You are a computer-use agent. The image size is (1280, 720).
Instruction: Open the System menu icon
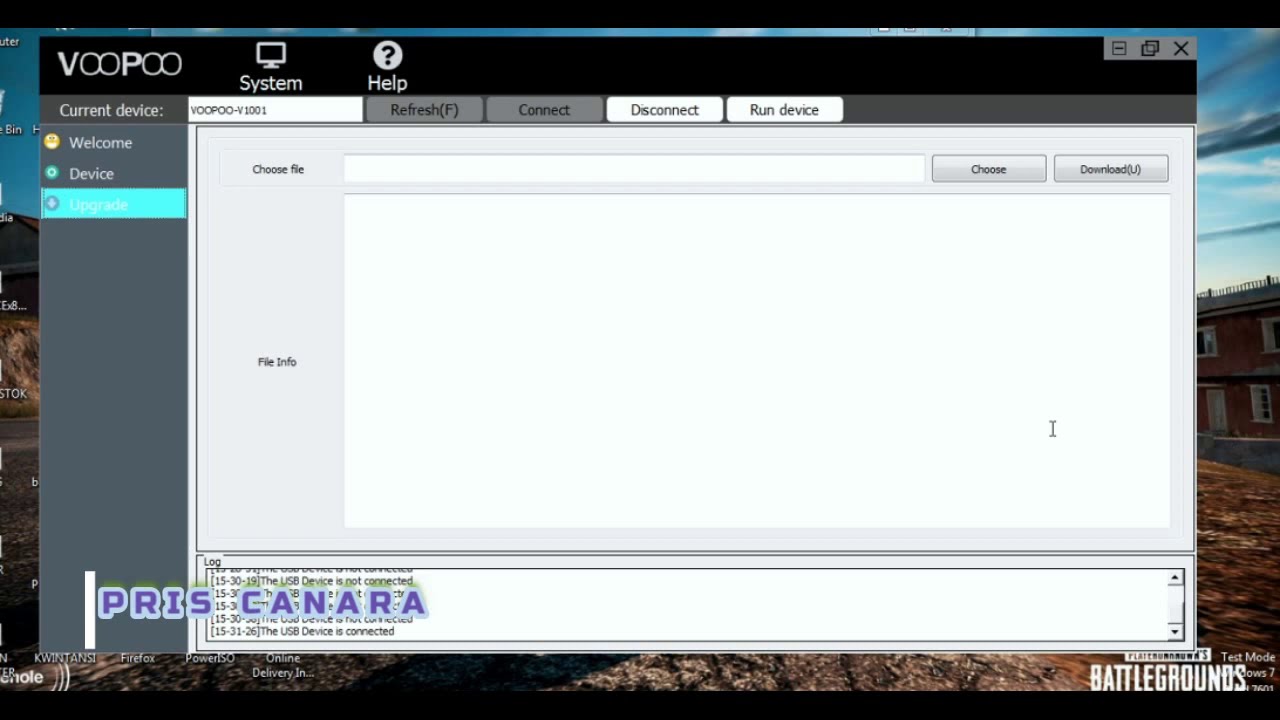(270, 55)
